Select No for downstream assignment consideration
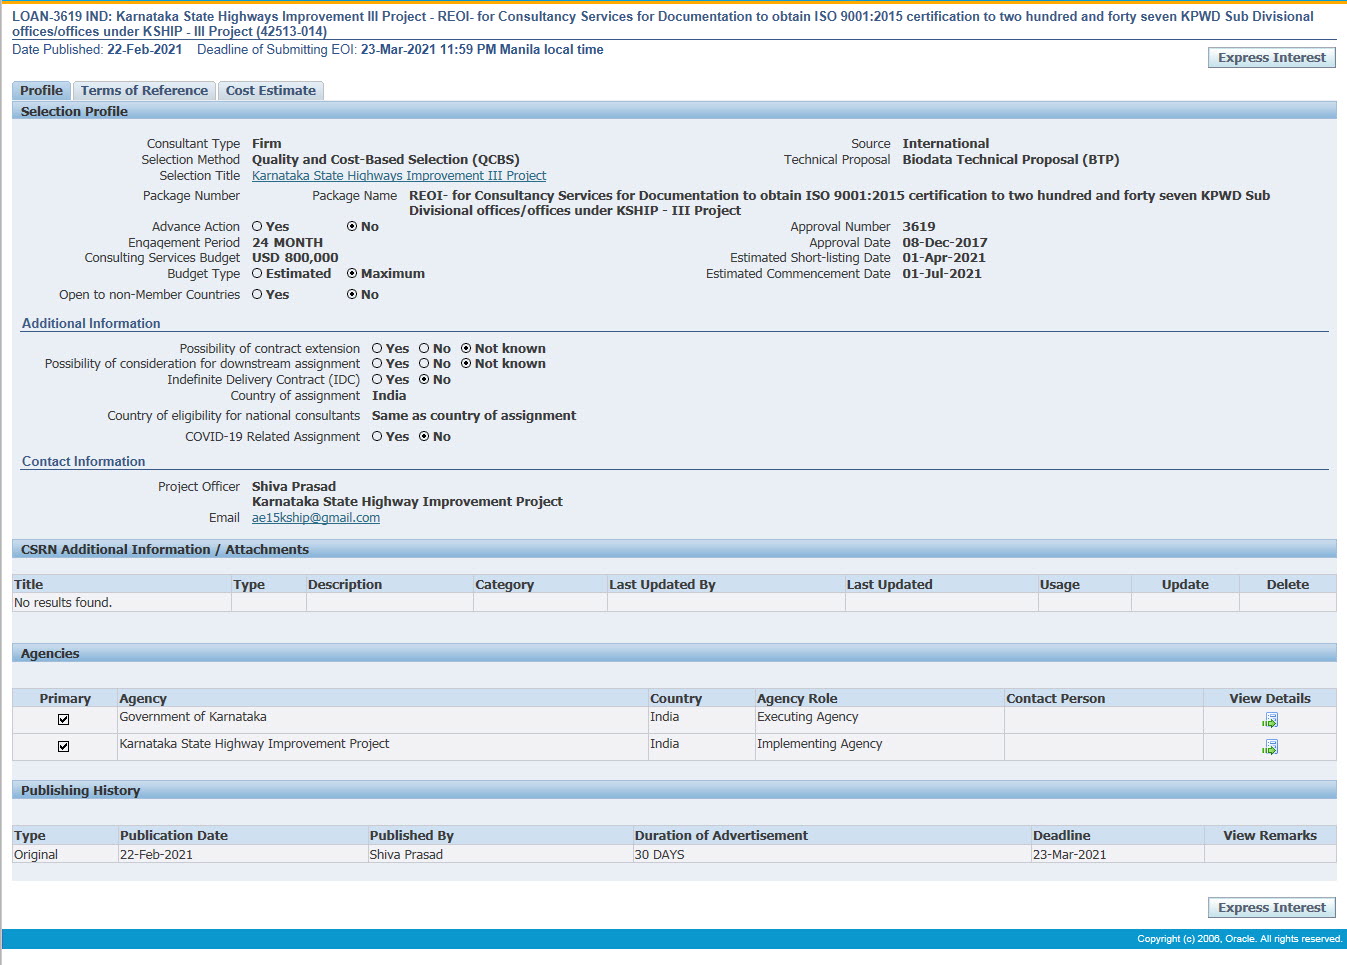Screen dimensions: 1347x965 pos(424,364)
